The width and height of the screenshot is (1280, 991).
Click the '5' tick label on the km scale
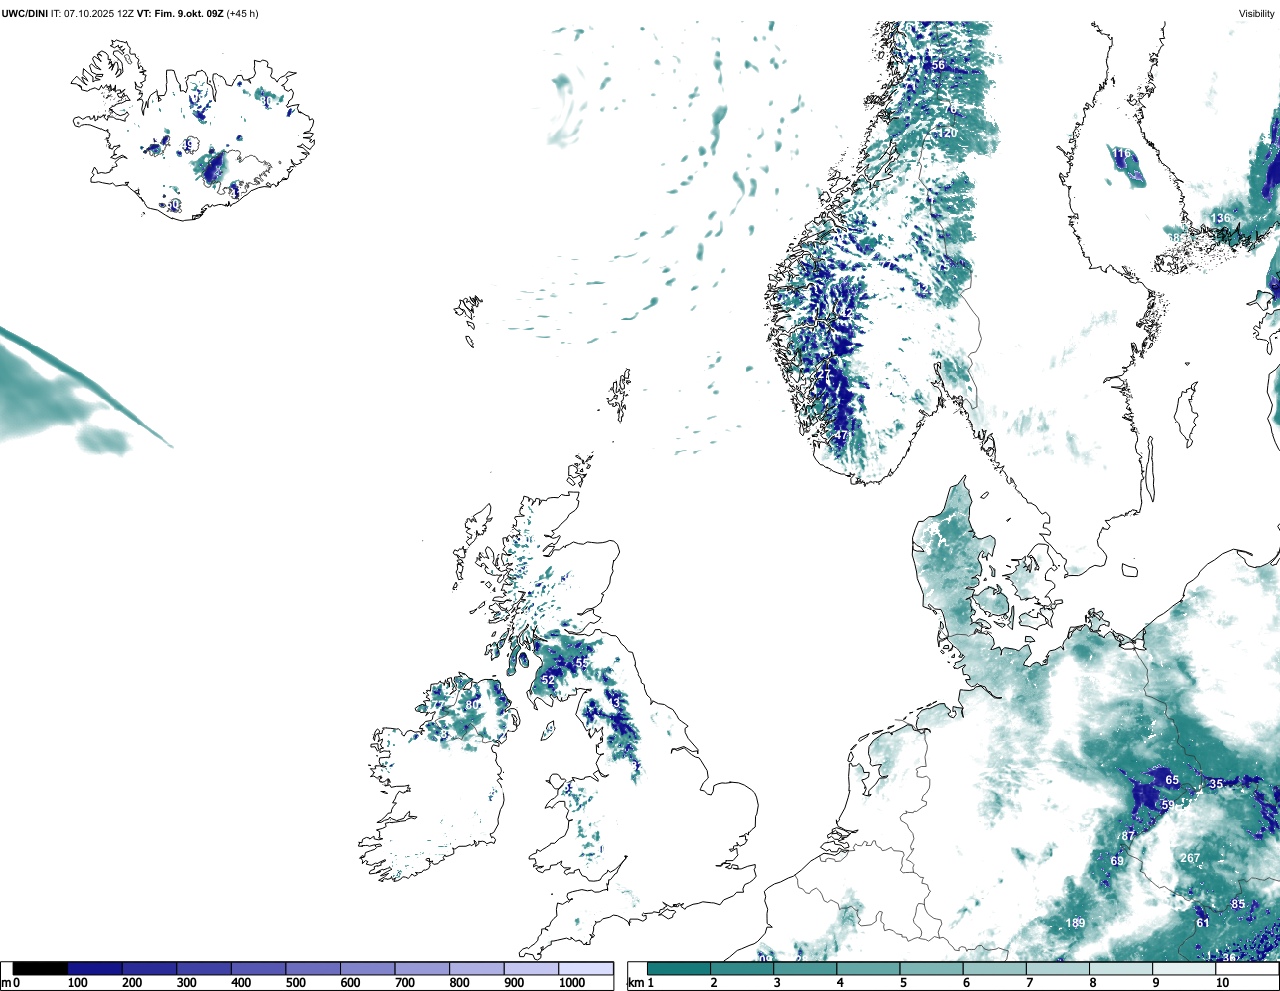[x=903, y=983]
